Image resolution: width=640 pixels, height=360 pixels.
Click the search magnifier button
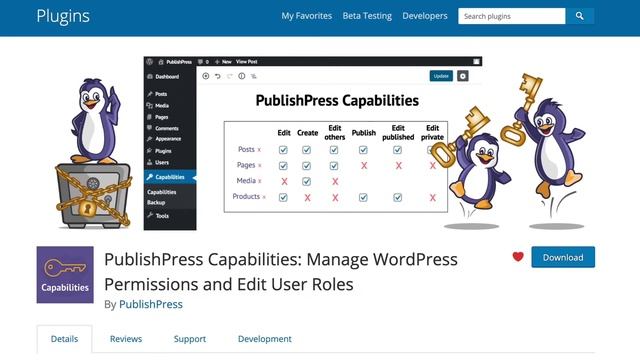(x=580, y=16)
